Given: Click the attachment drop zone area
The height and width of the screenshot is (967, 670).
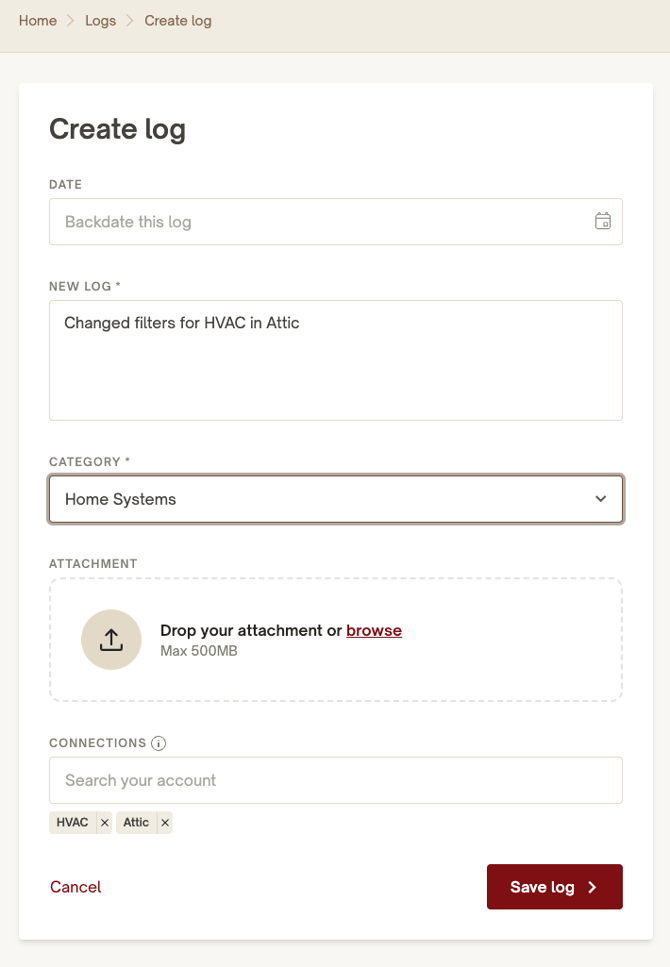Looking at the screenshot, I should point(336,640).
